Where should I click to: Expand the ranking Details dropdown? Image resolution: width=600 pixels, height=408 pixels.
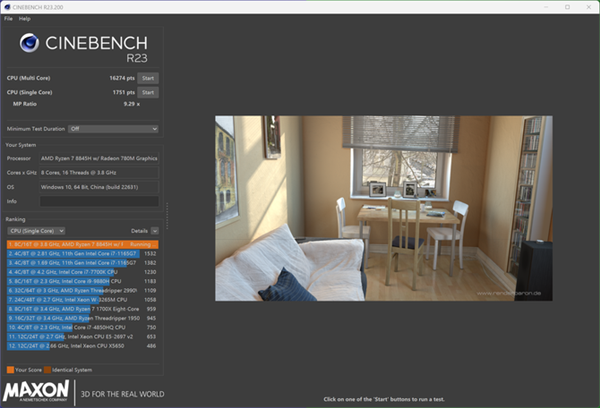[x=145, y=230]
